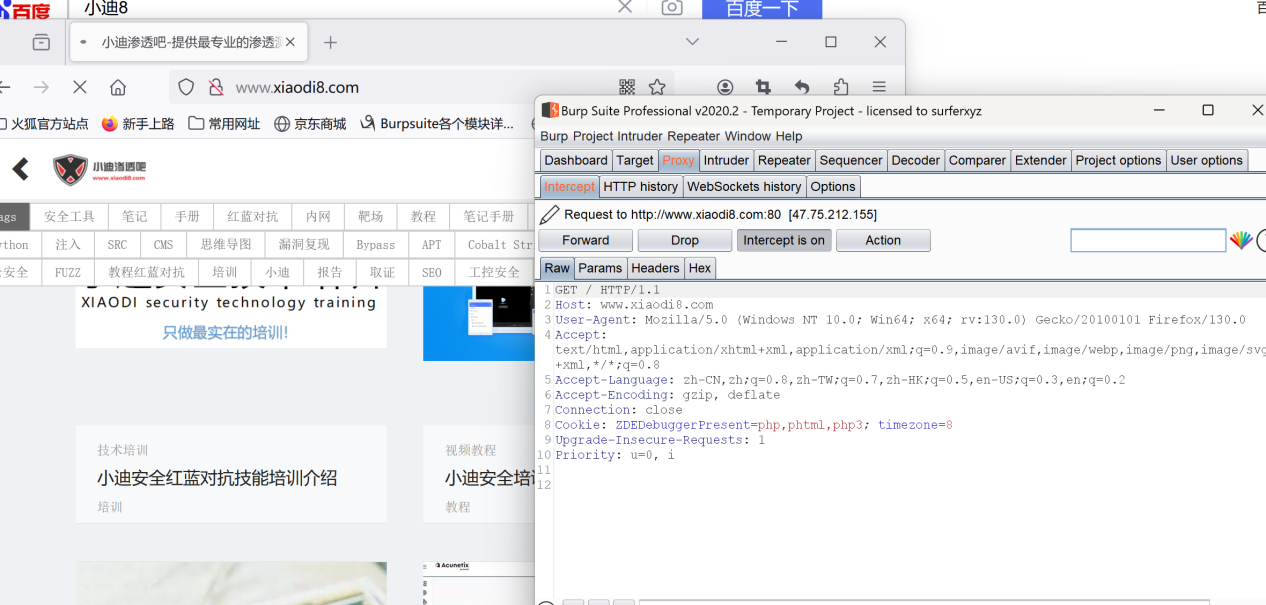Open the Action dropdown button
The image size is (1266, 605).
tap(883, 240)
